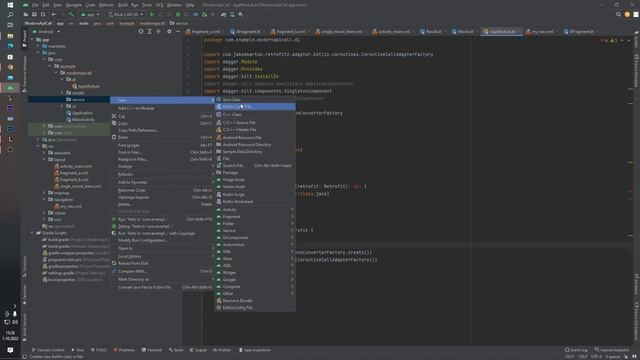Open the Terminal tool window

(152, 350)
